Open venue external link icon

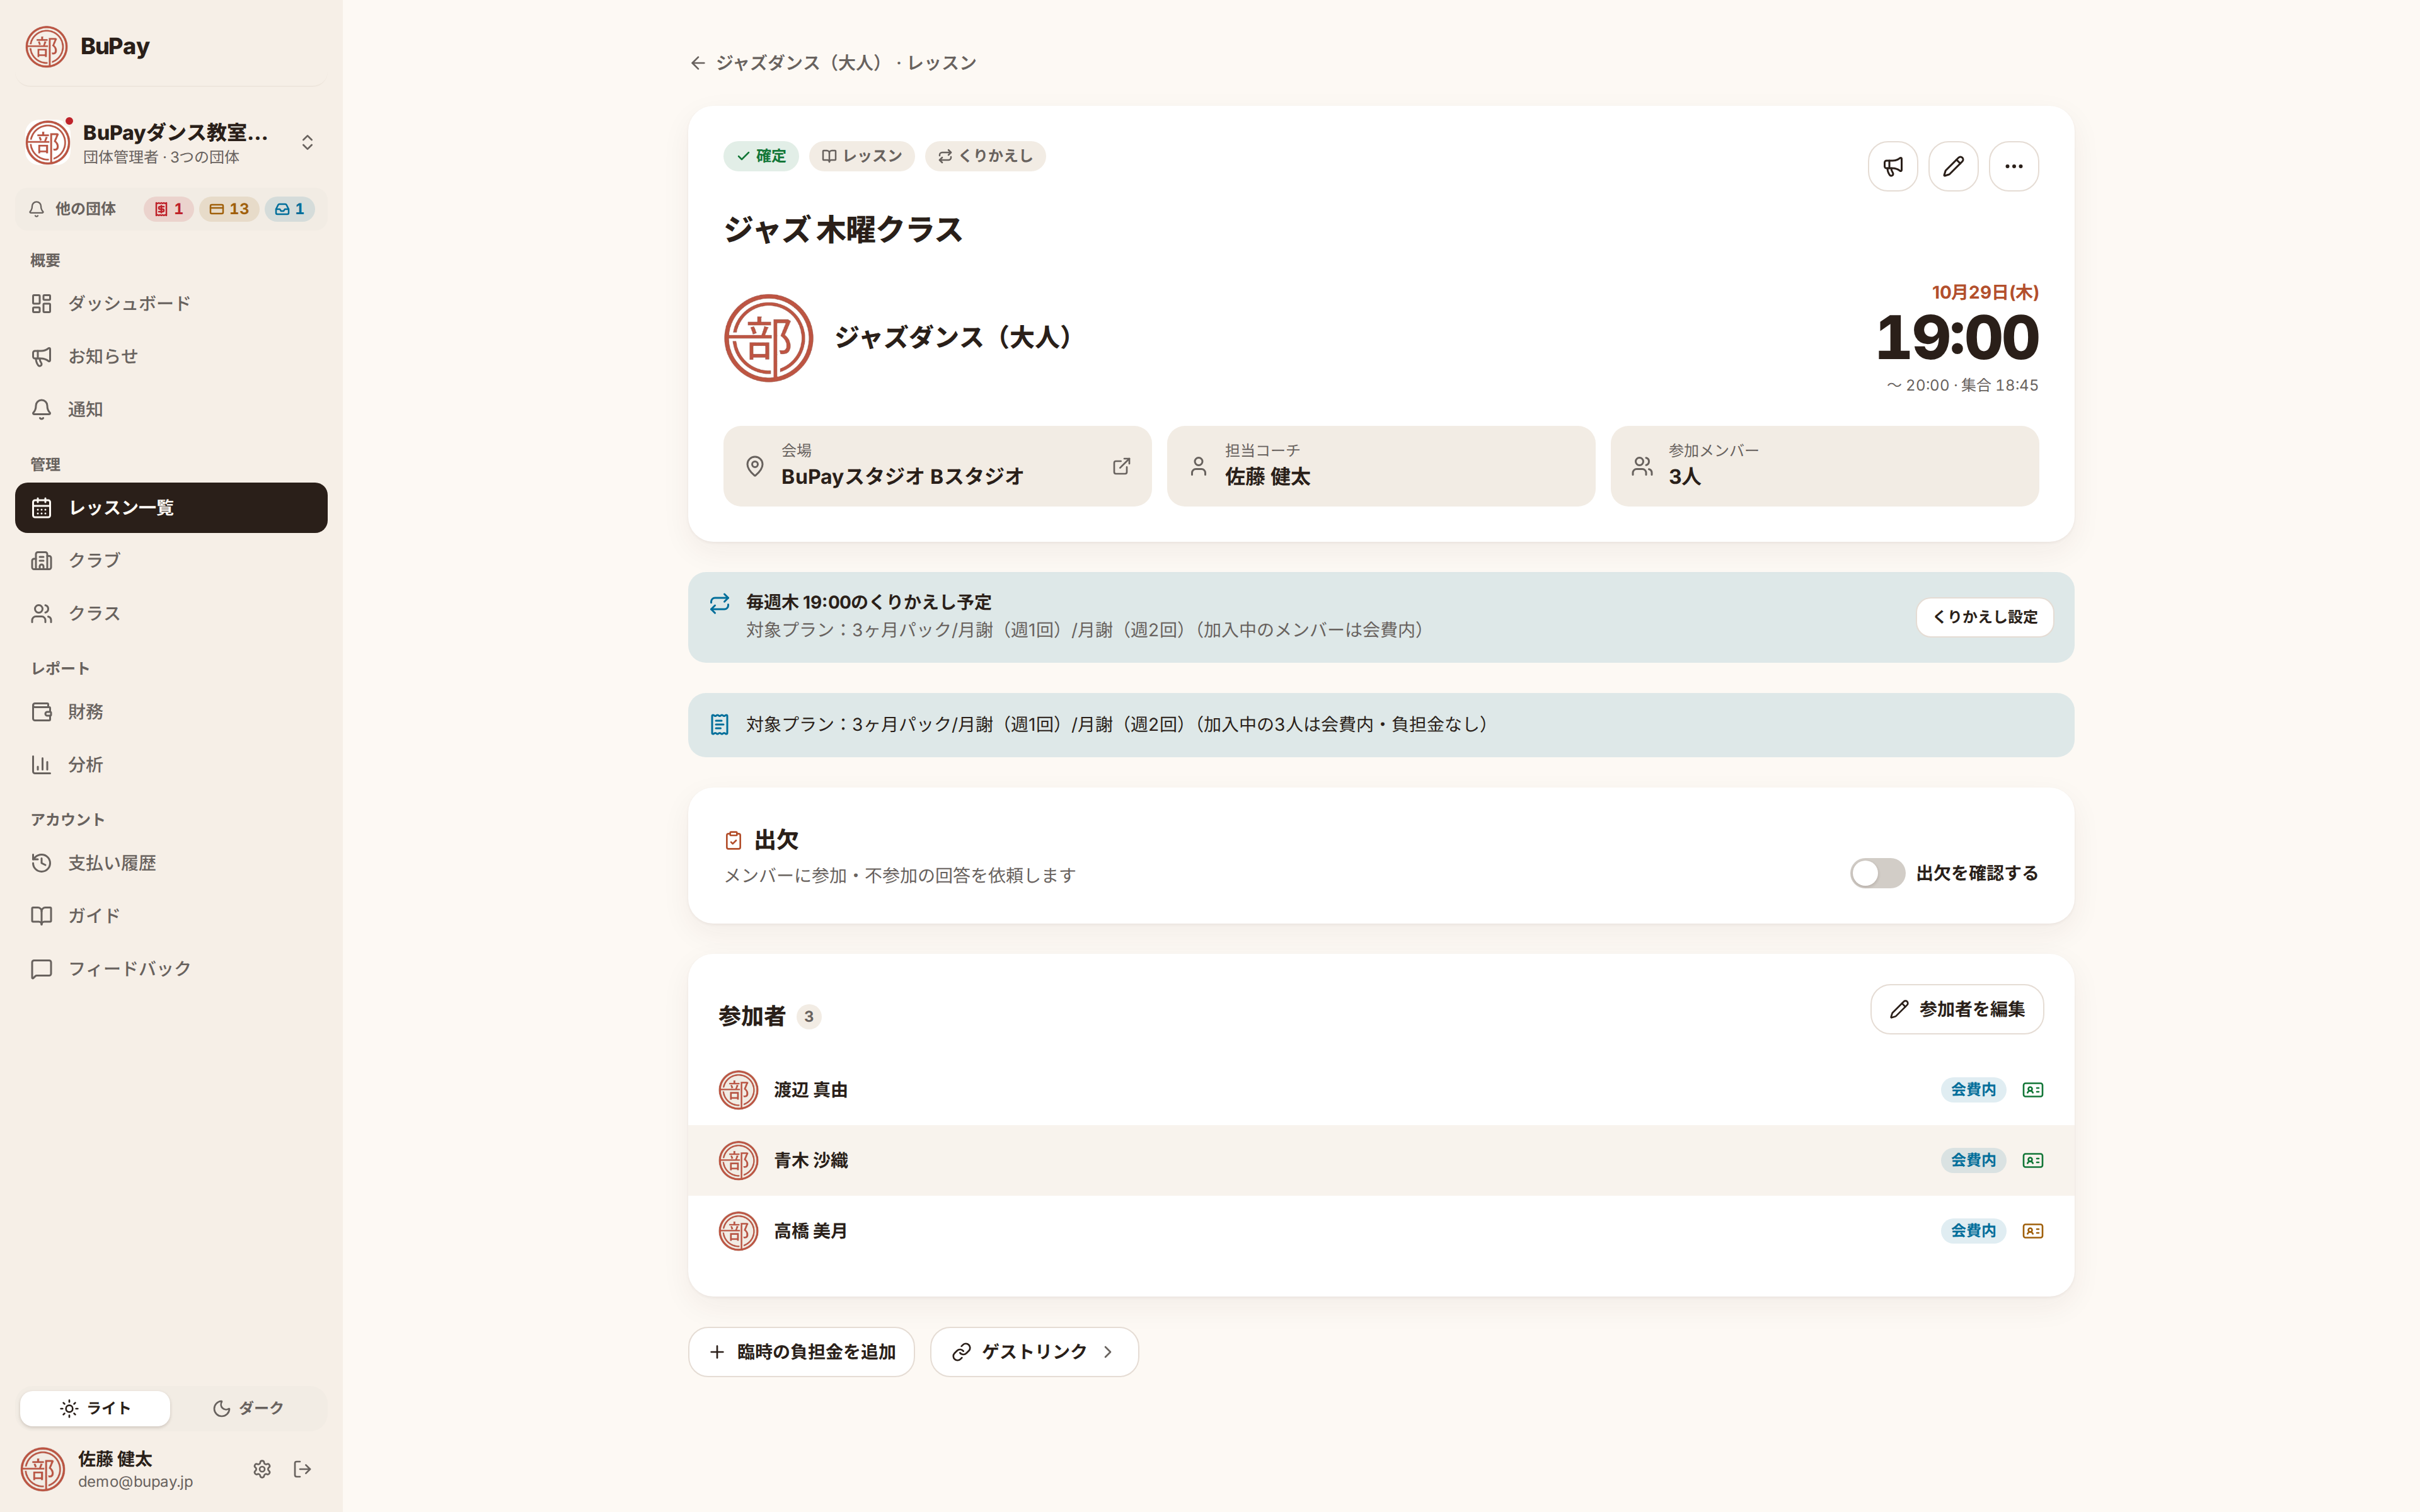[x=1121, y=466]
